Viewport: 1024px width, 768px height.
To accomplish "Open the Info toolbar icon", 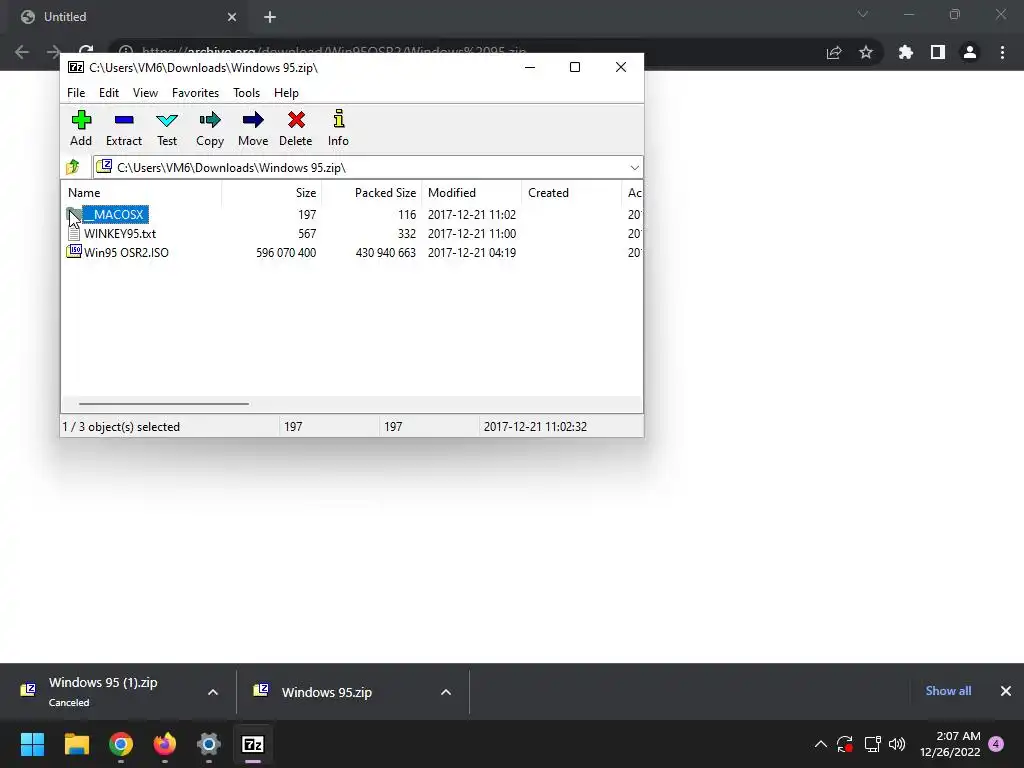I will 338,128.
